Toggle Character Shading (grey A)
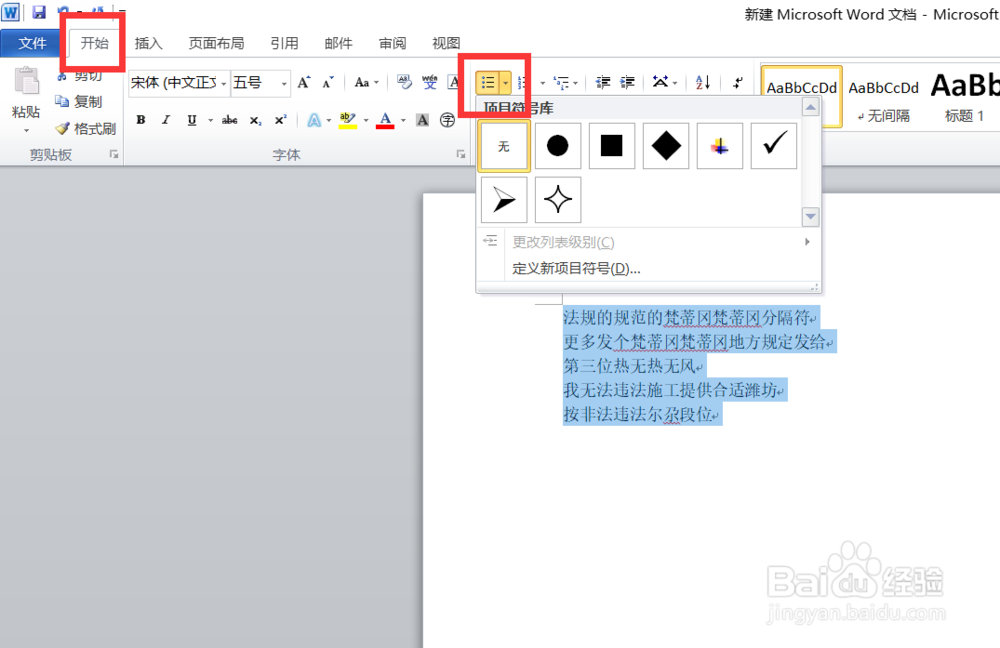 422,120
